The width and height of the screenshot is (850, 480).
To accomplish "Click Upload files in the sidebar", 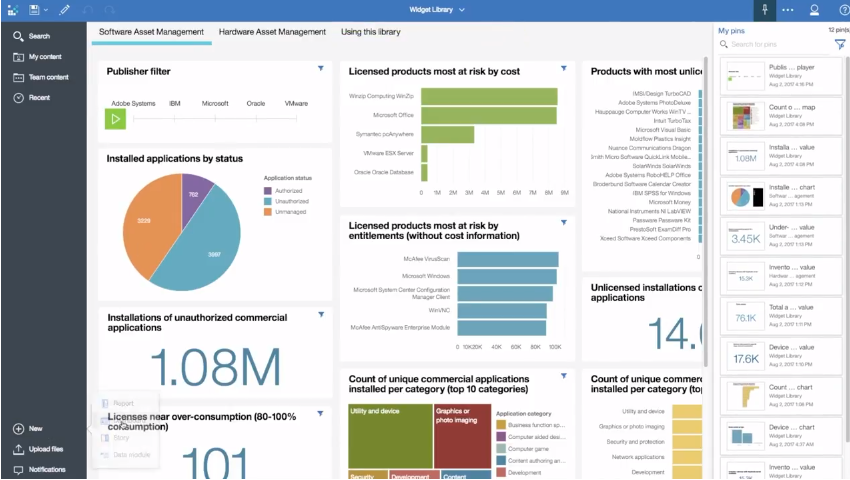I will tap(45, 449).
